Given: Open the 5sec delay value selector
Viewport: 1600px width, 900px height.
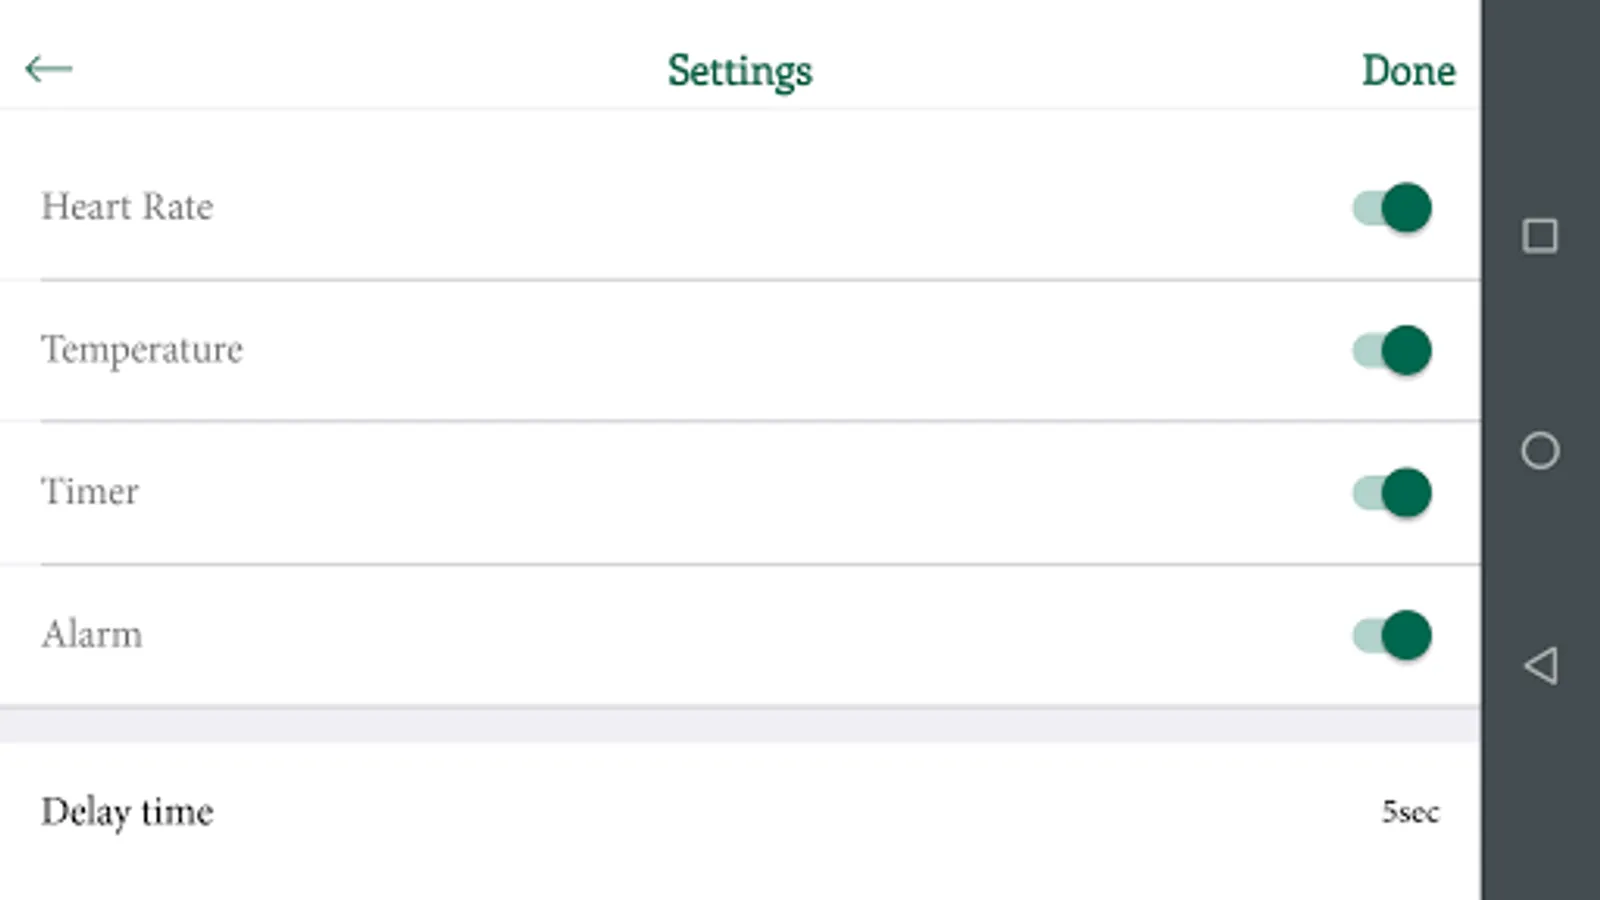Looking at the screenshot, I should (1410, 812).
